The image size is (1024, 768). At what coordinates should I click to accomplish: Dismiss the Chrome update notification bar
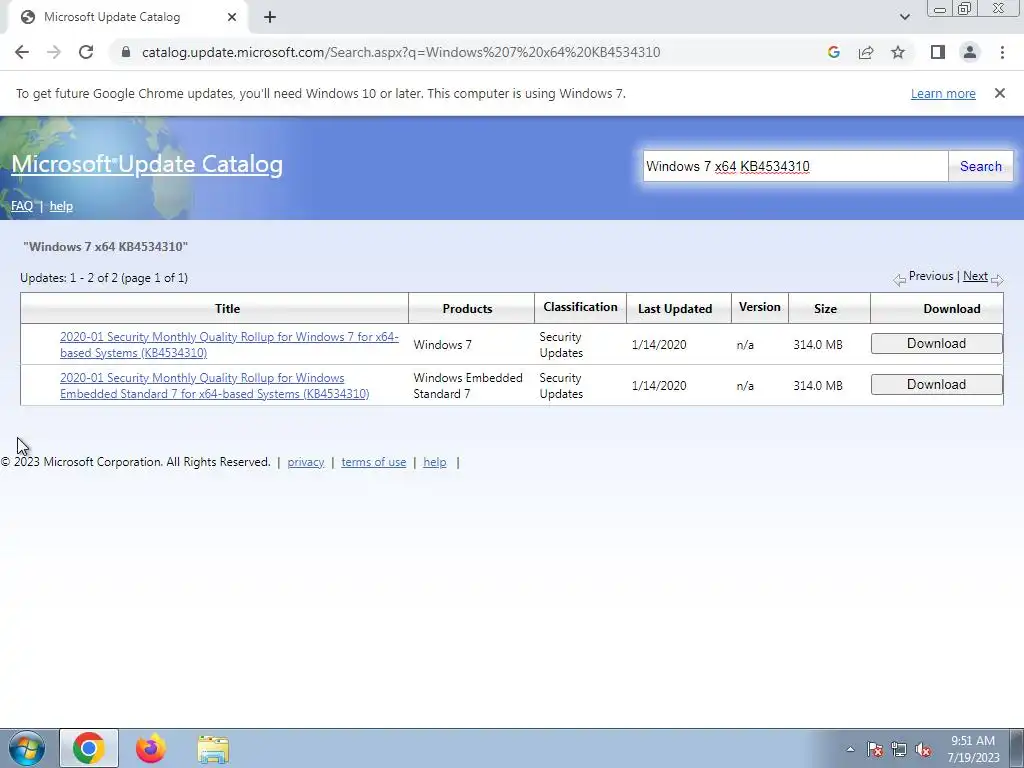999,93
